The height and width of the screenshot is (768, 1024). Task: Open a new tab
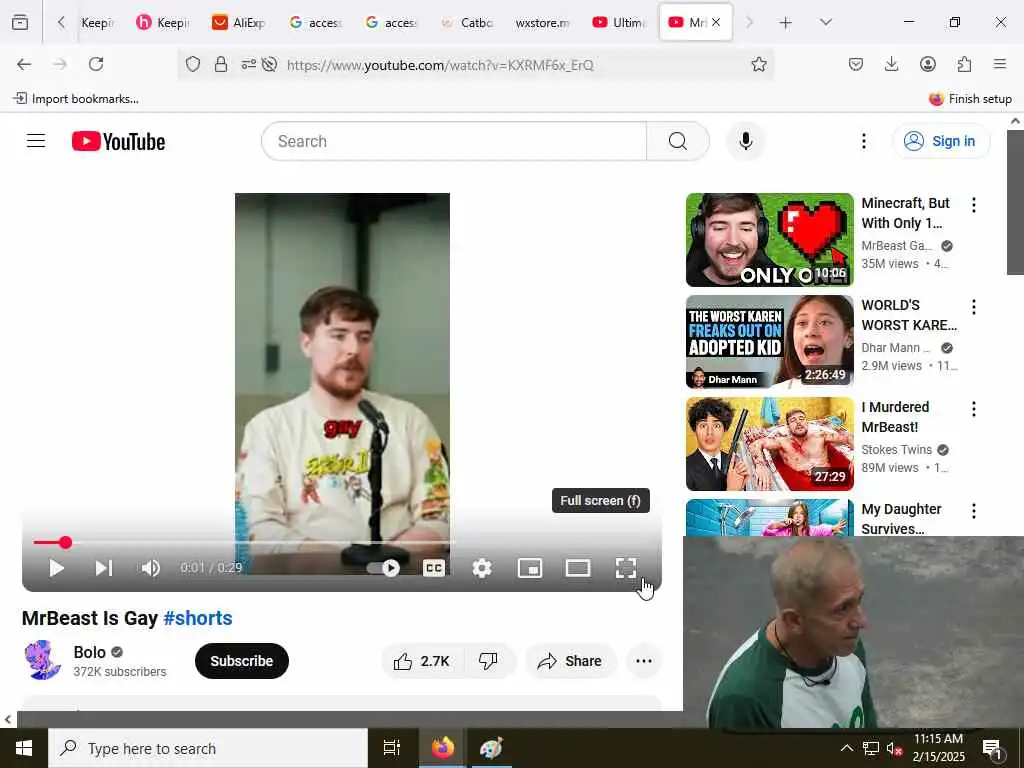(786, 23)
